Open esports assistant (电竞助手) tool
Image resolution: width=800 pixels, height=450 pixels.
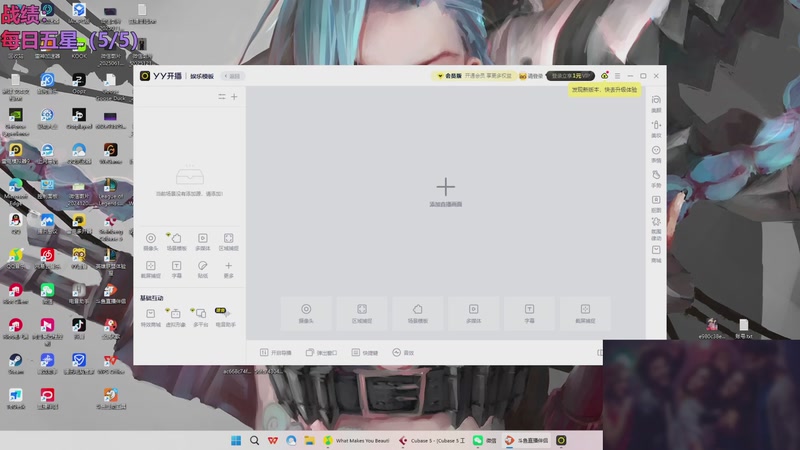tap(225, 317)
